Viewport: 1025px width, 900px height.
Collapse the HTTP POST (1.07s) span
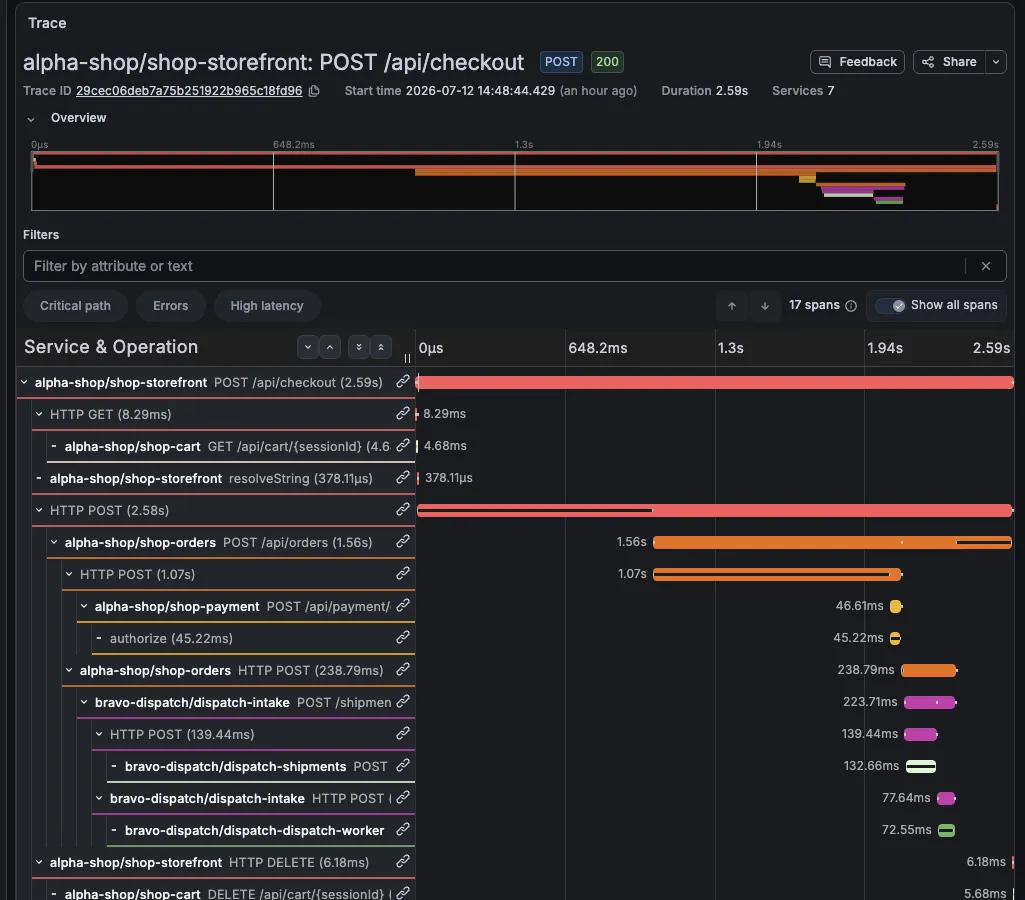pos(69,574)
